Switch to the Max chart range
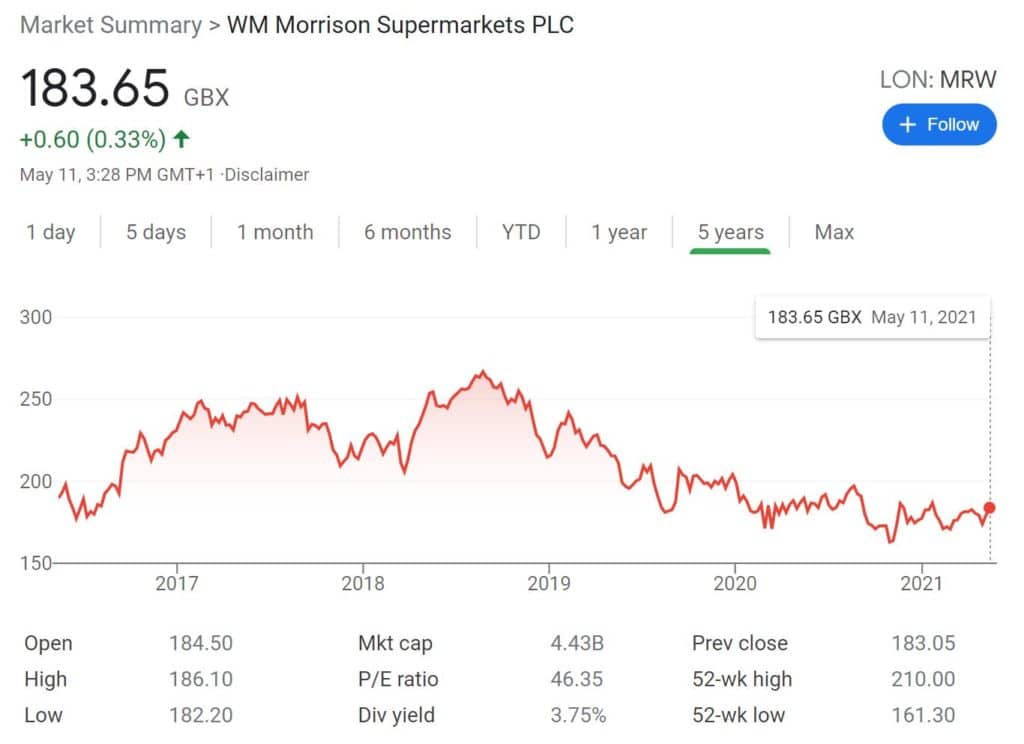Image resolution: width=1024 pixels, height=744 pixels. click(x=833, y=232)
